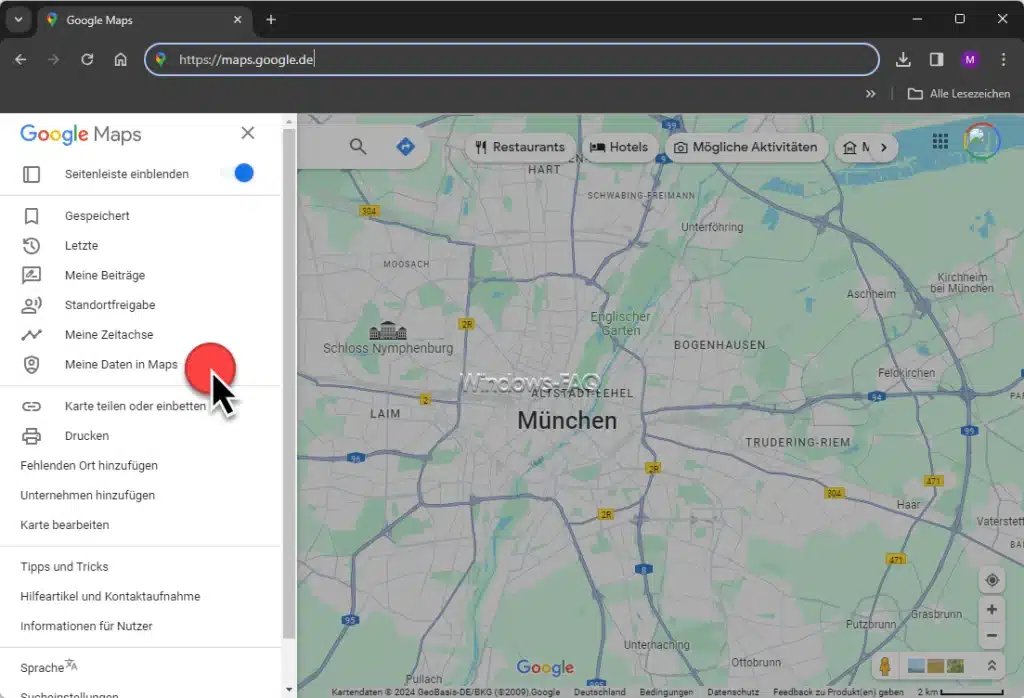The image size is (1024, 698).
Task: Filter map by Restaurants chip
Action: click(x=520, y=148)
